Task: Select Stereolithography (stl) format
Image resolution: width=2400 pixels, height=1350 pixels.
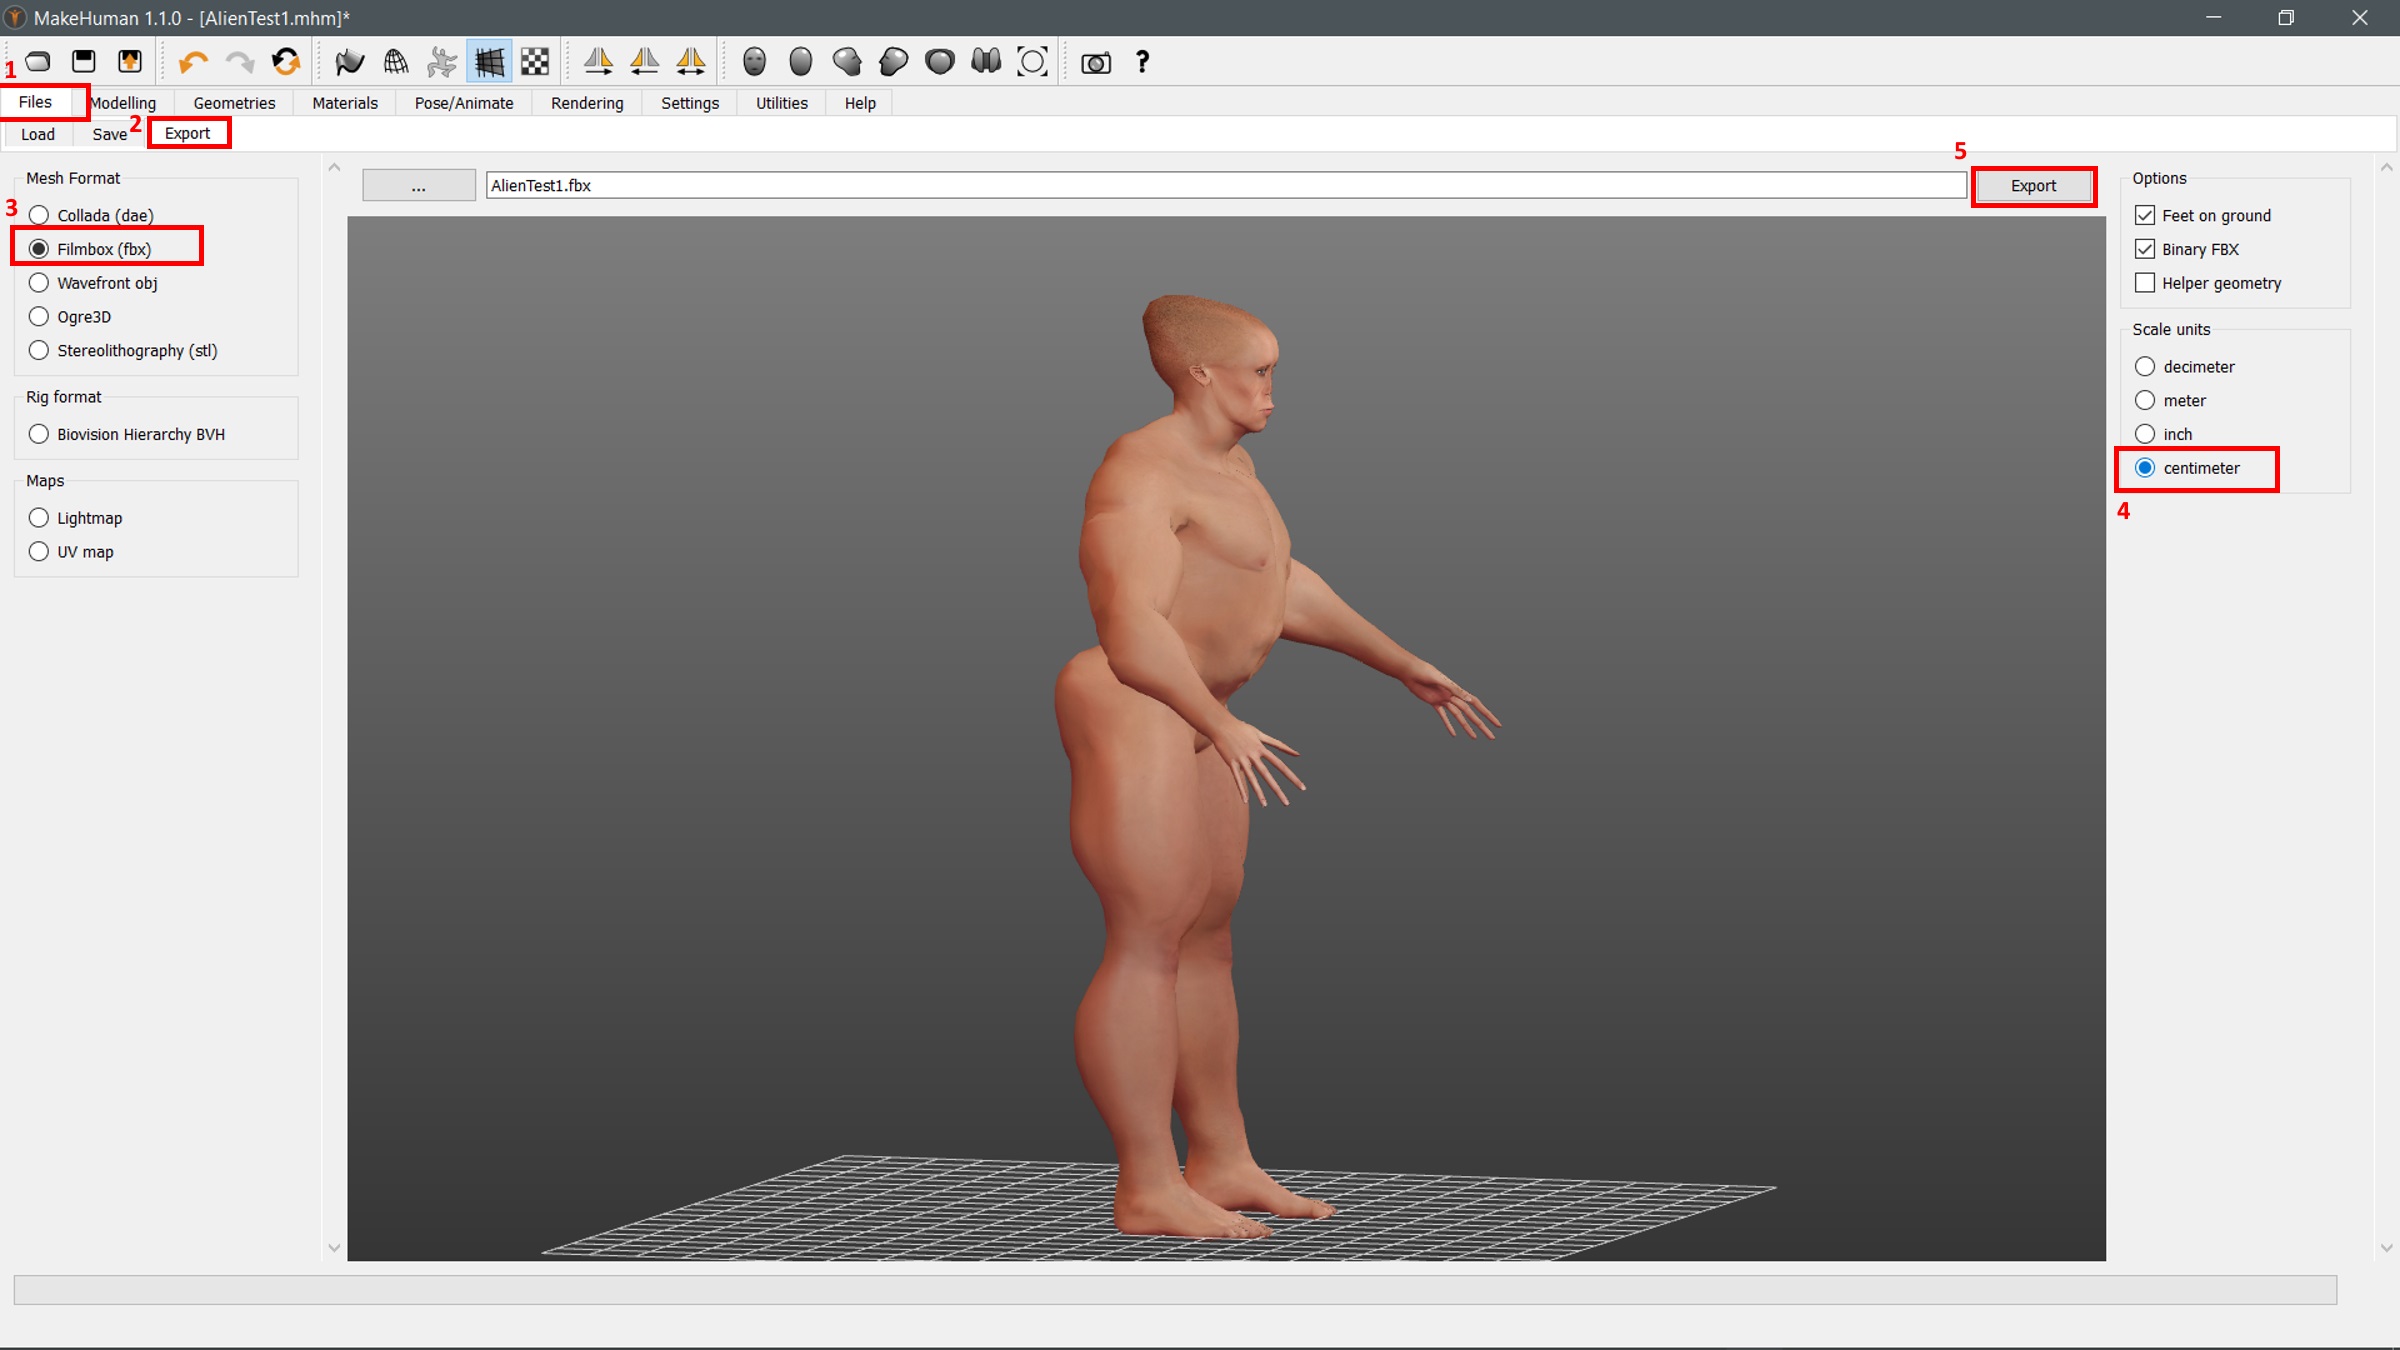Action: [123, 351]
